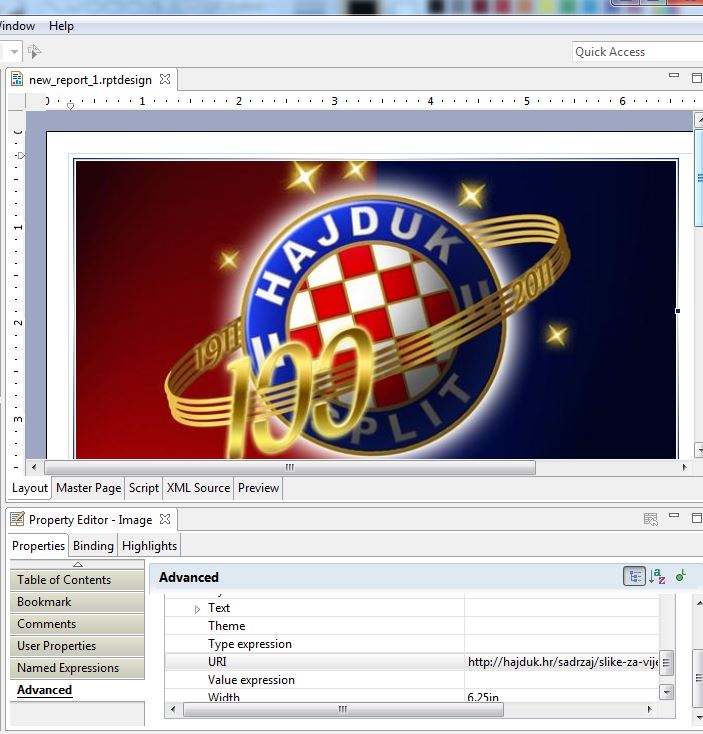Toggle the show categories view button
This screenshot has height=734, width=703.
pyautogui.click(x=634, y=576)
